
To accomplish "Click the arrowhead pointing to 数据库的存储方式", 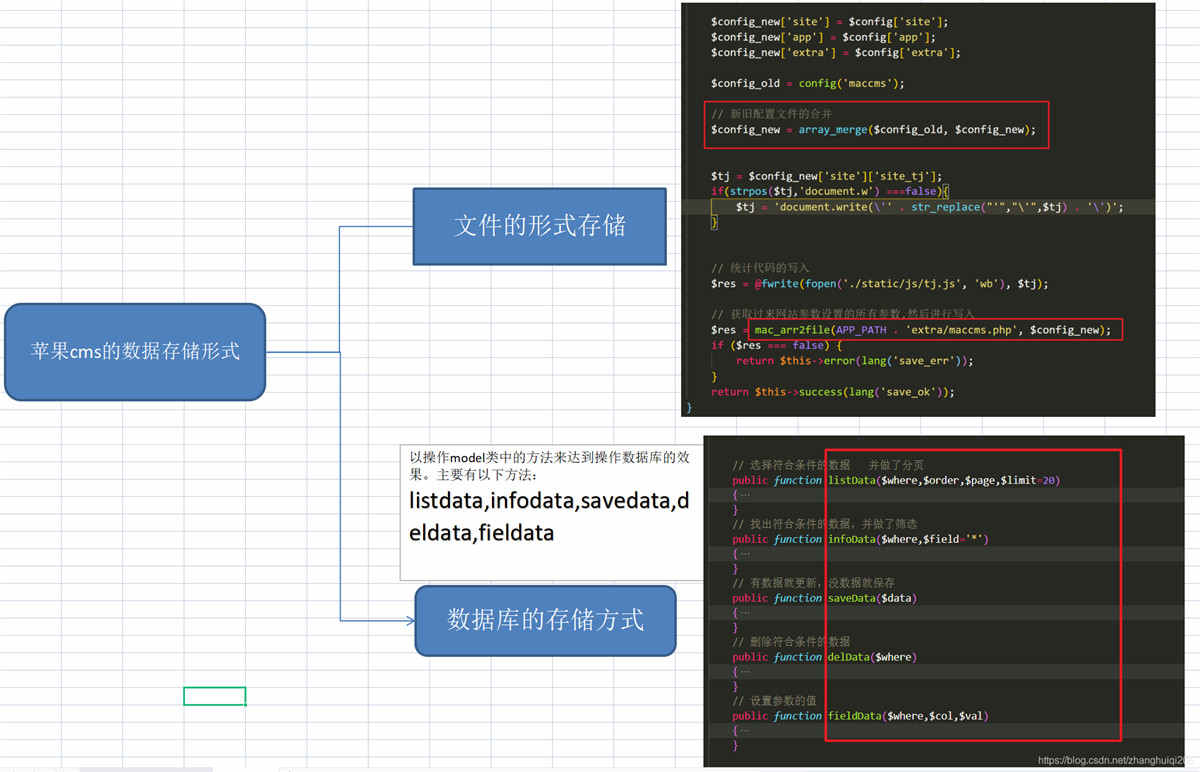I will pos(409,621).
